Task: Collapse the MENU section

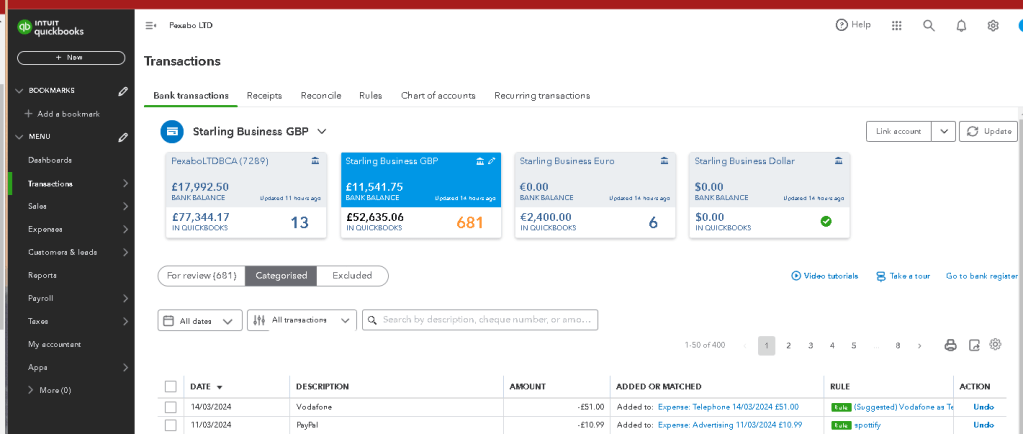Action: click(19, 137)
